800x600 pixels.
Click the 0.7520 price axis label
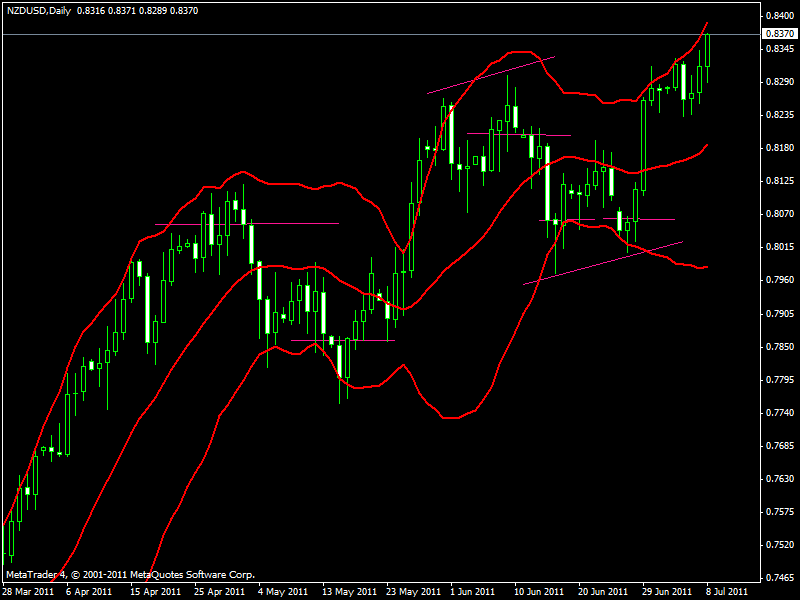click(x=780, y=545)
